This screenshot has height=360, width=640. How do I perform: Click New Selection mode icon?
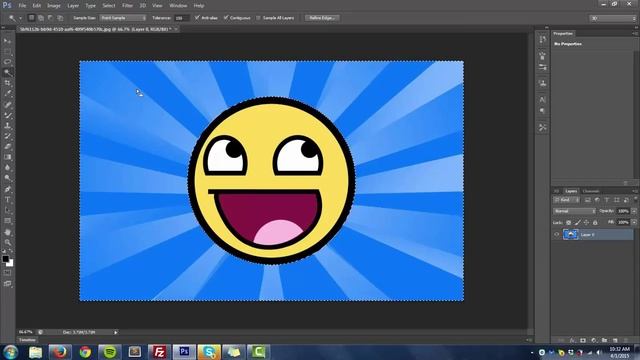click(31, 18)
